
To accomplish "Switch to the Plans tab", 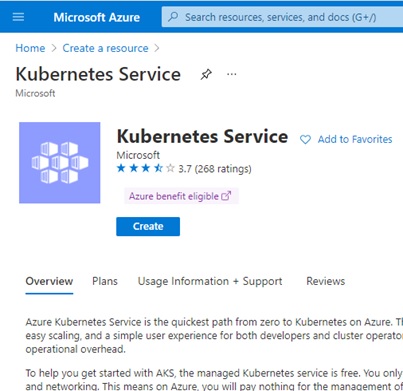I will point(105,281).
